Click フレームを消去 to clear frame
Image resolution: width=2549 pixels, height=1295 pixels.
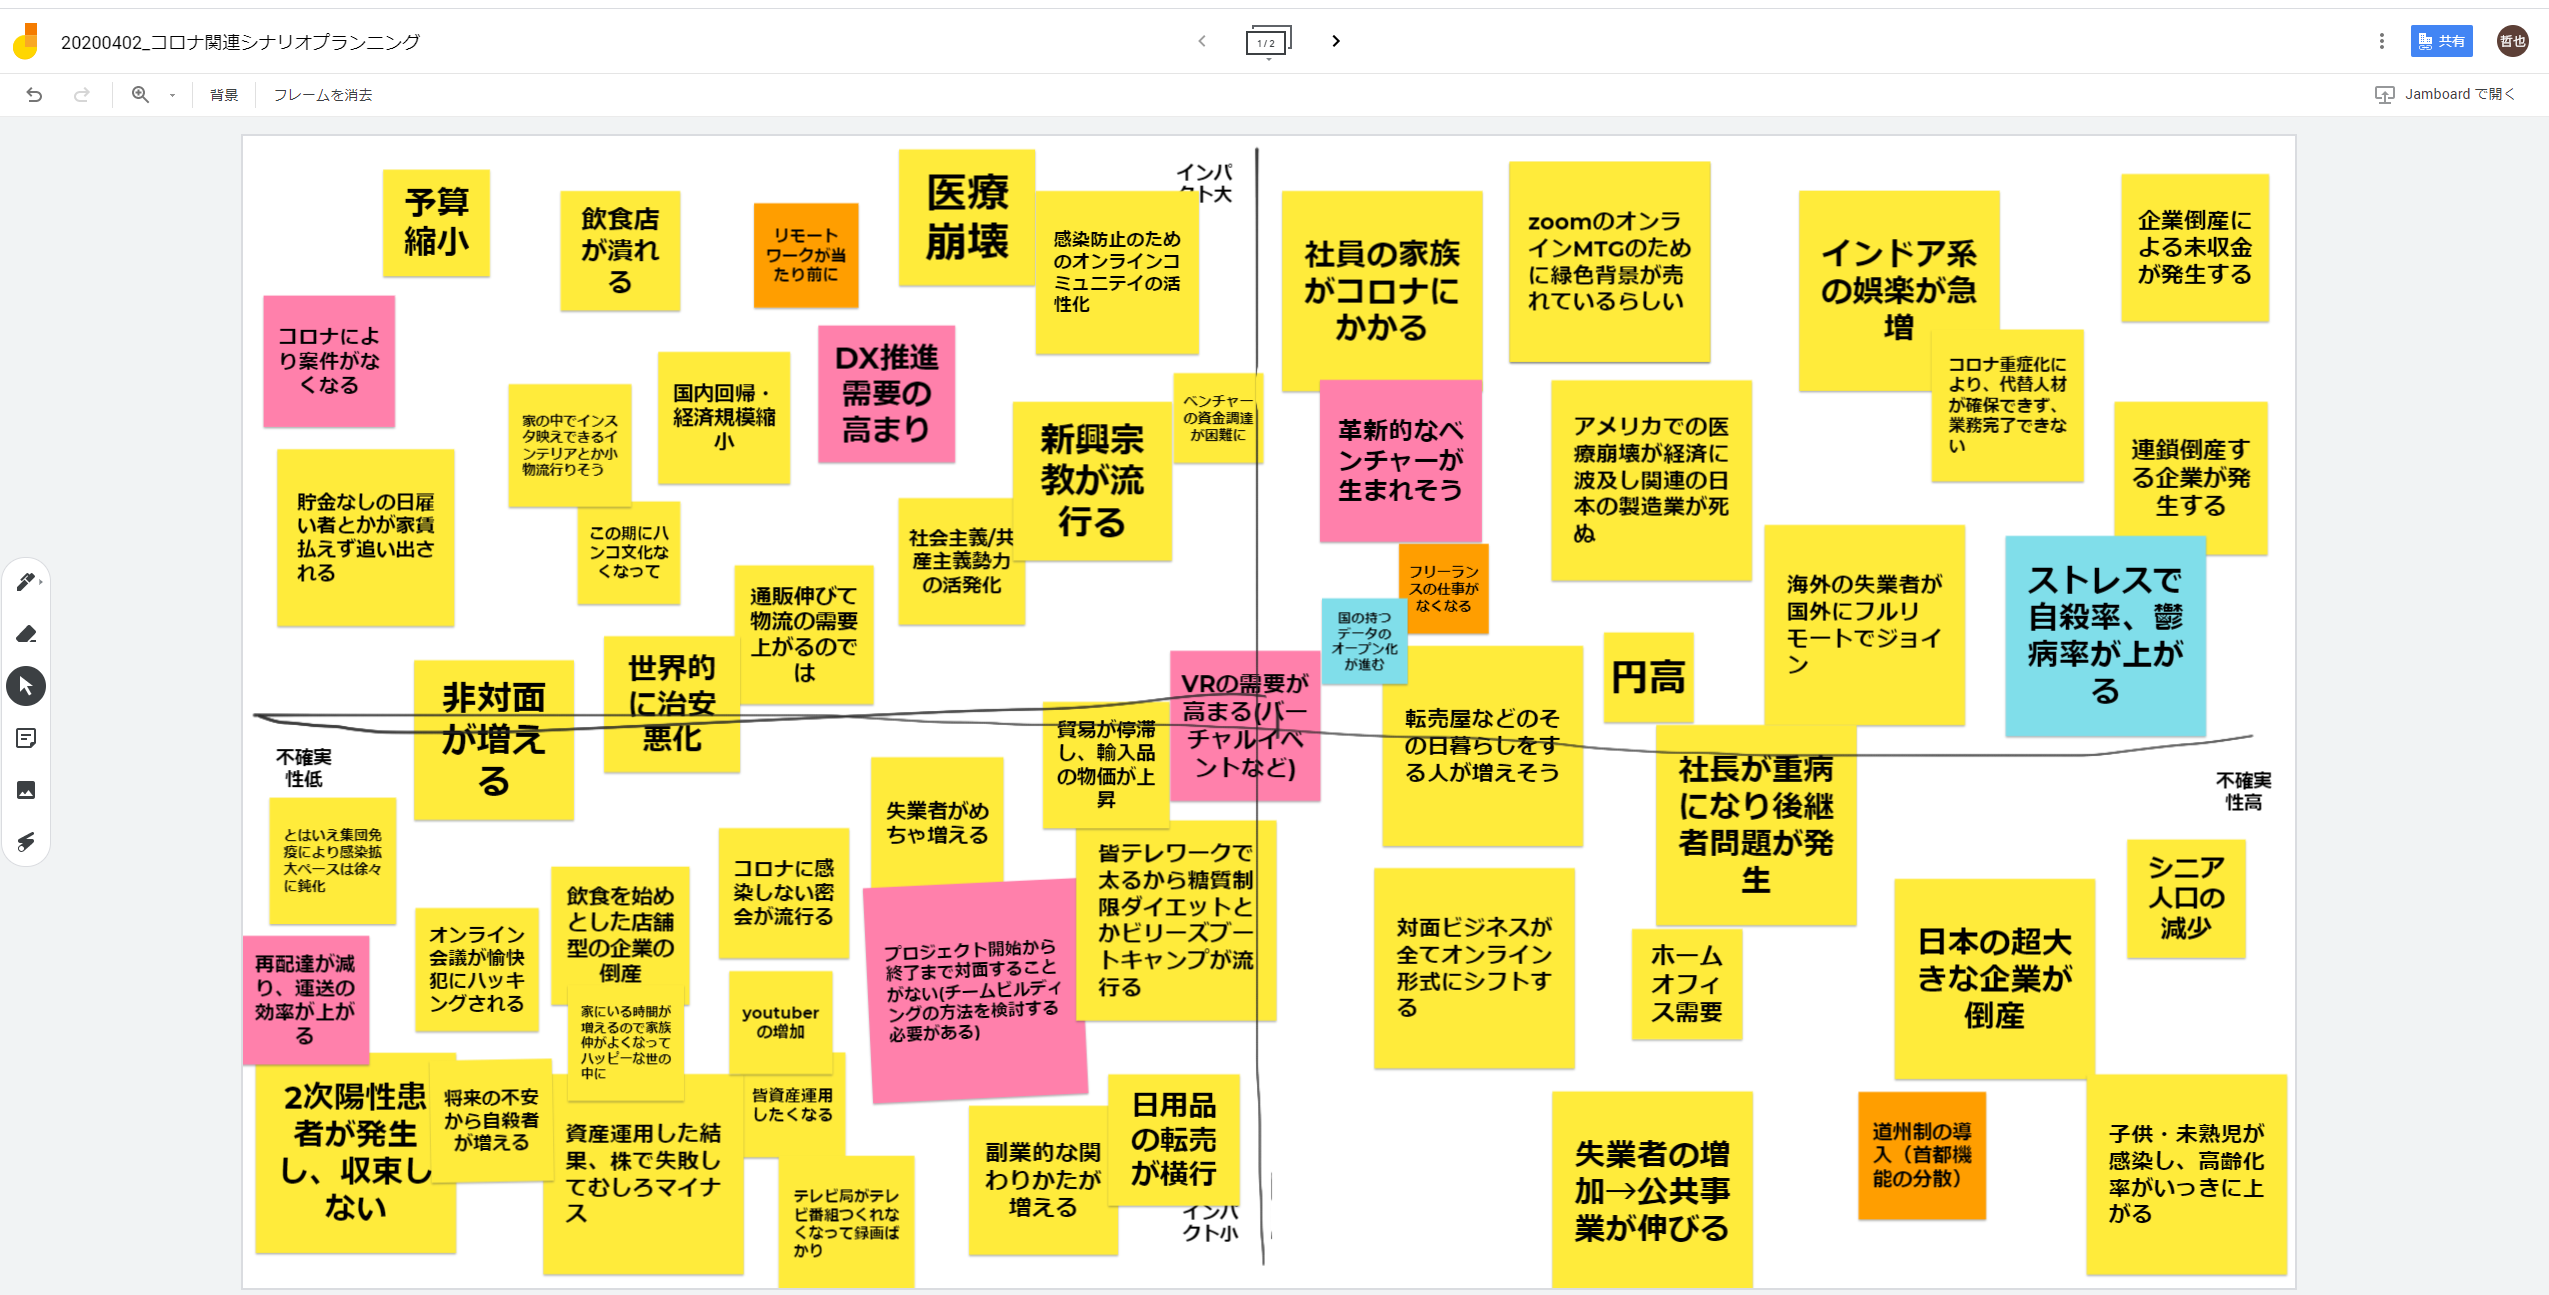tap(323, 95)
